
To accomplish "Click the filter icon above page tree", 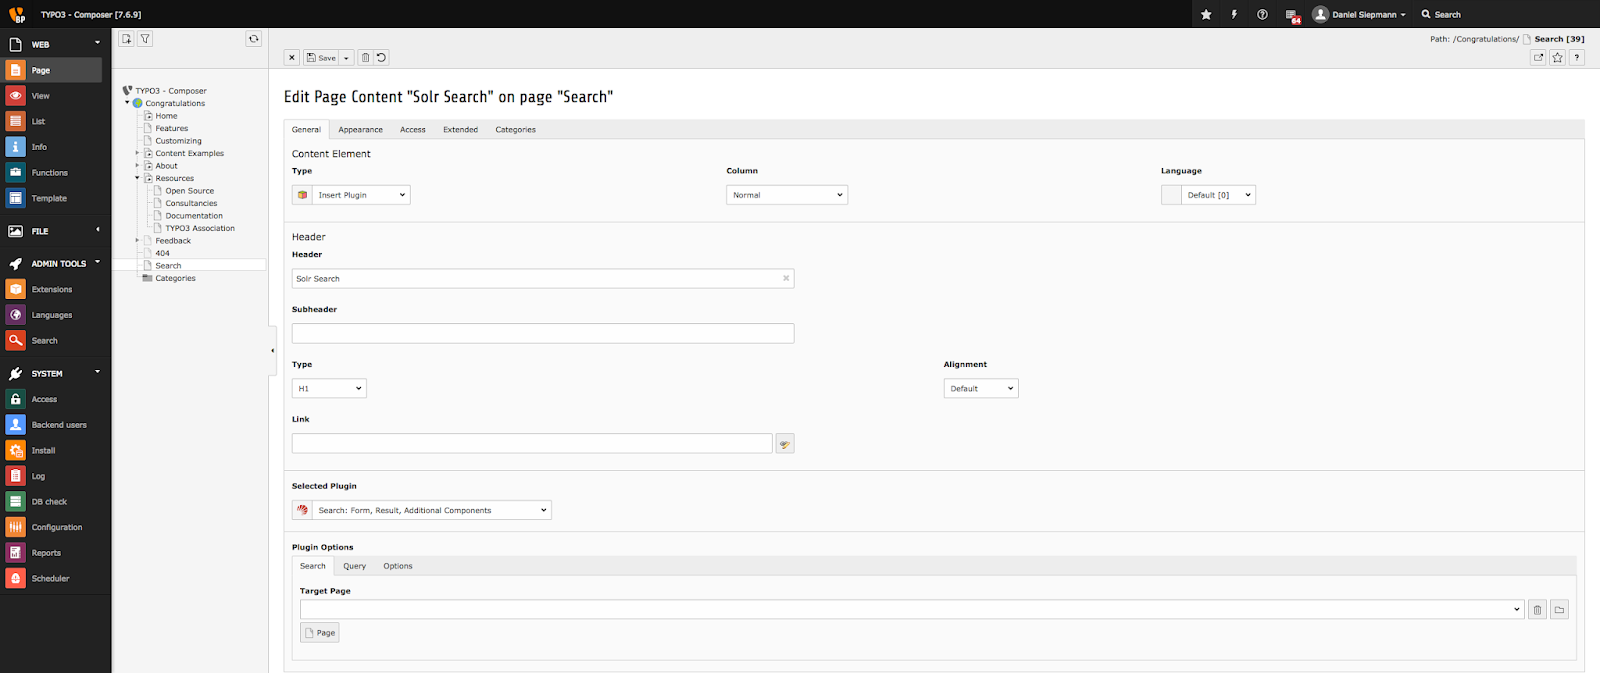I will [x=145, y=39].
